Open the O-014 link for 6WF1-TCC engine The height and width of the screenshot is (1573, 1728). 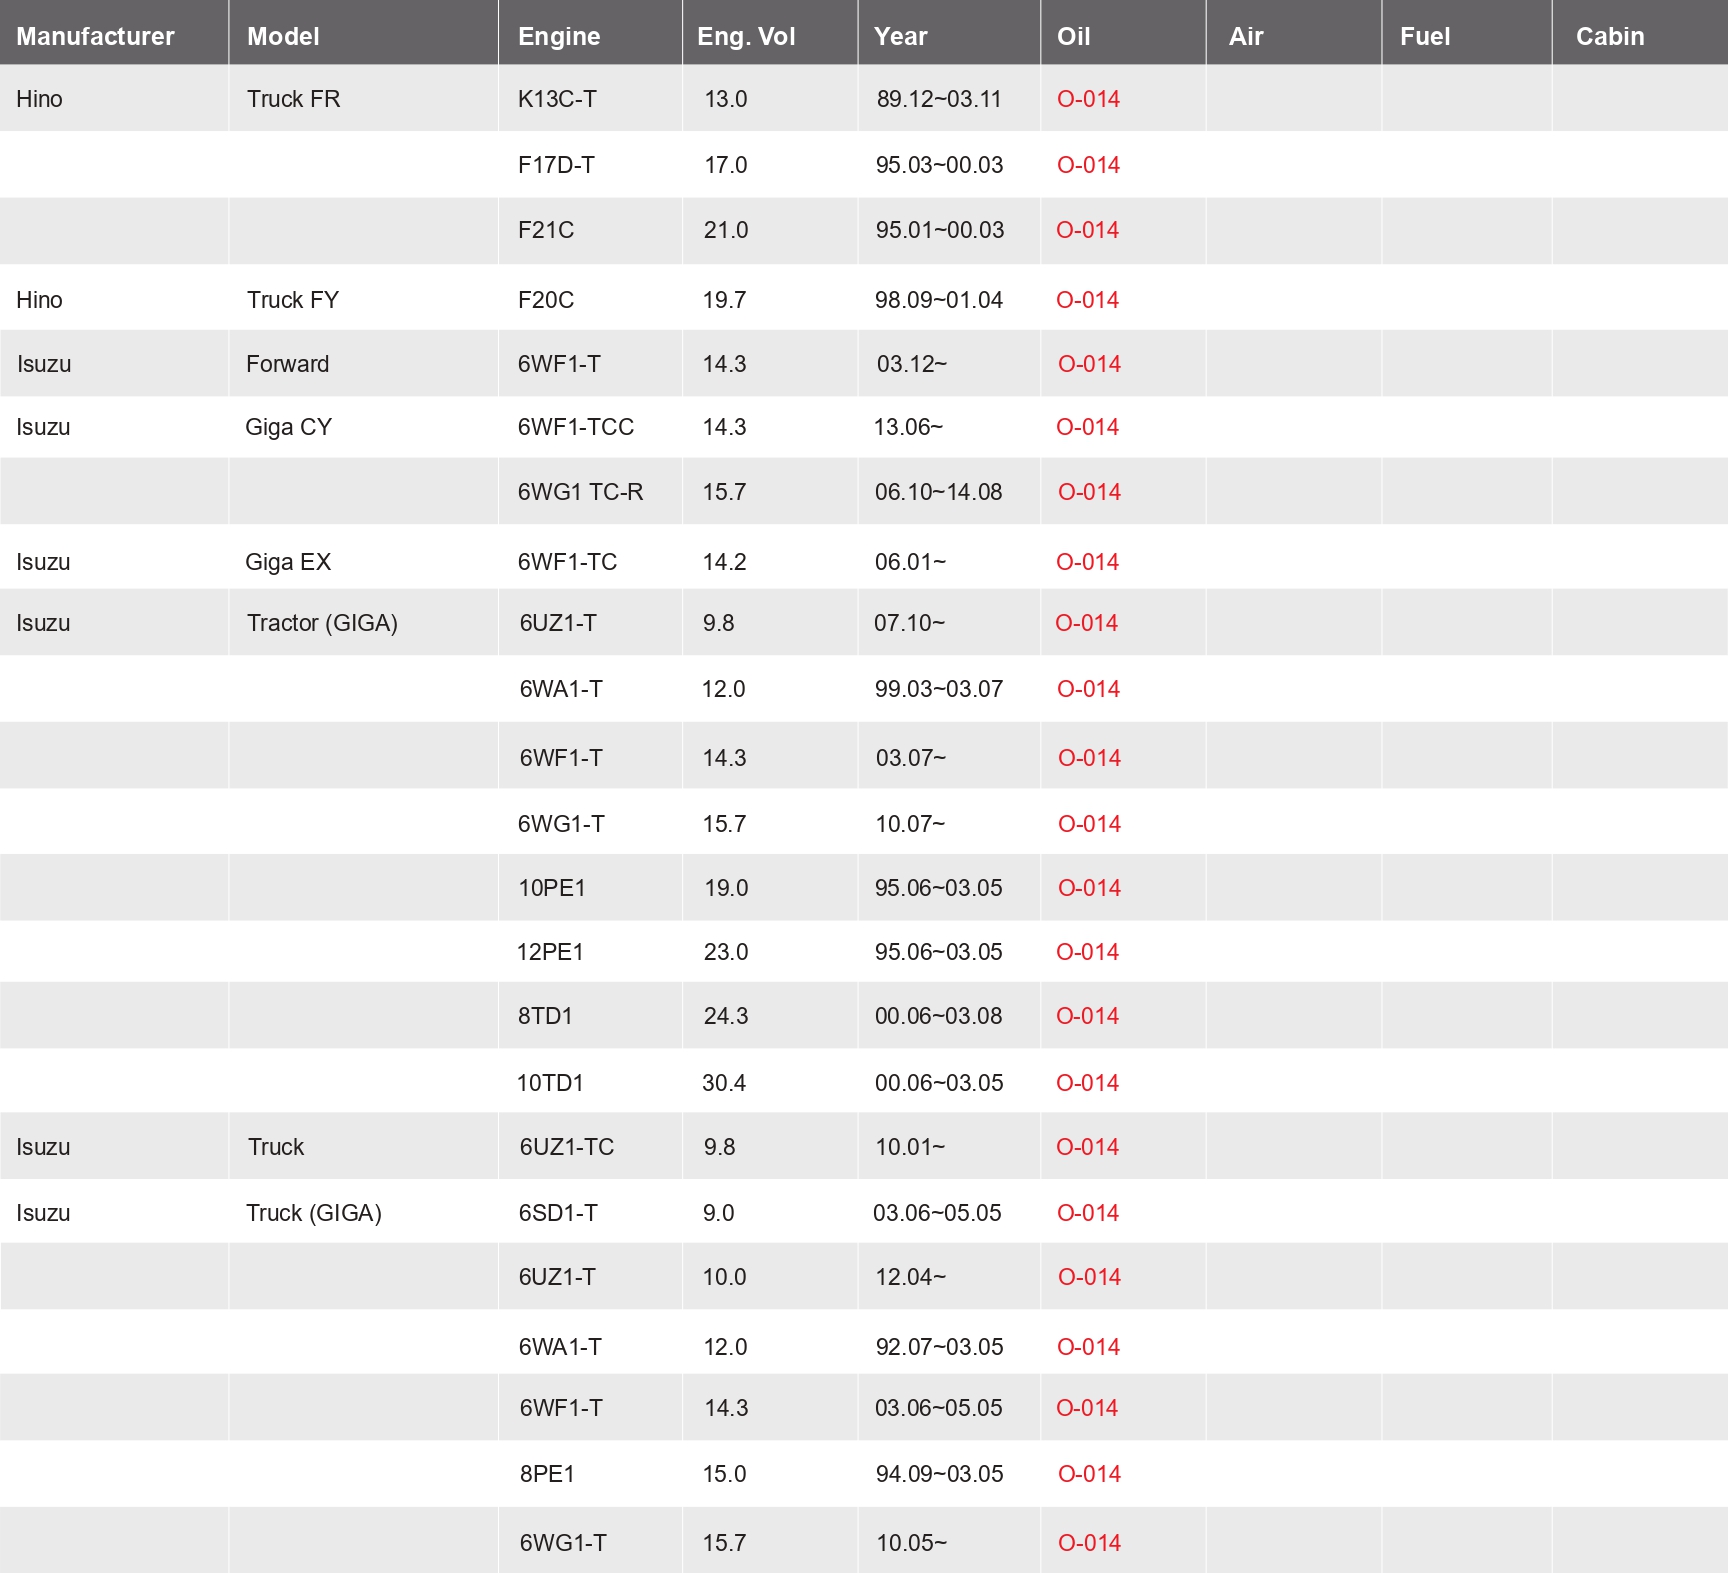tap(1087, 427)
